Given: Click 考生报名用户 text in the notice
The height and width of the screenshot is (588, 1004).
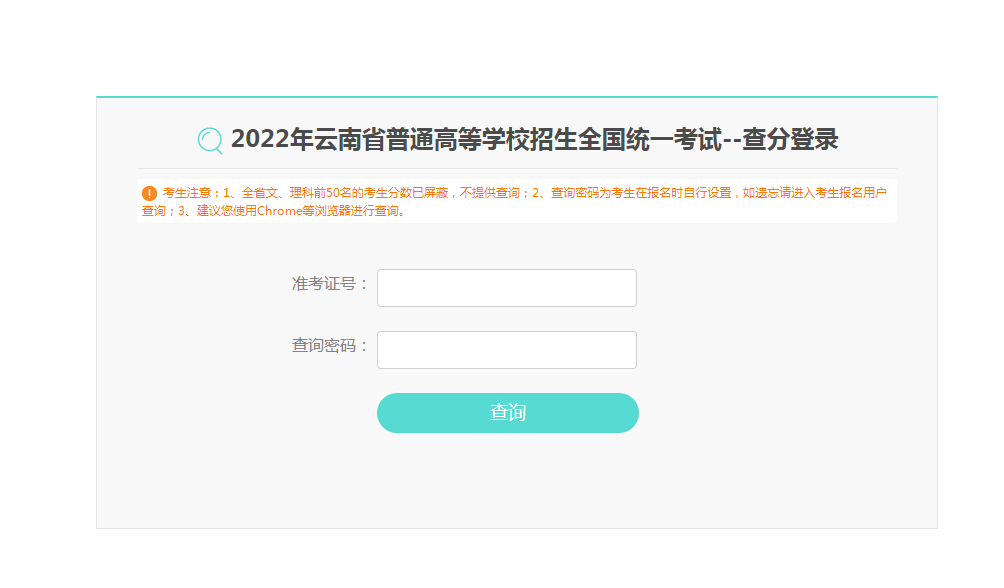Looking at the screenshot, I should click(x=851, y=193).
